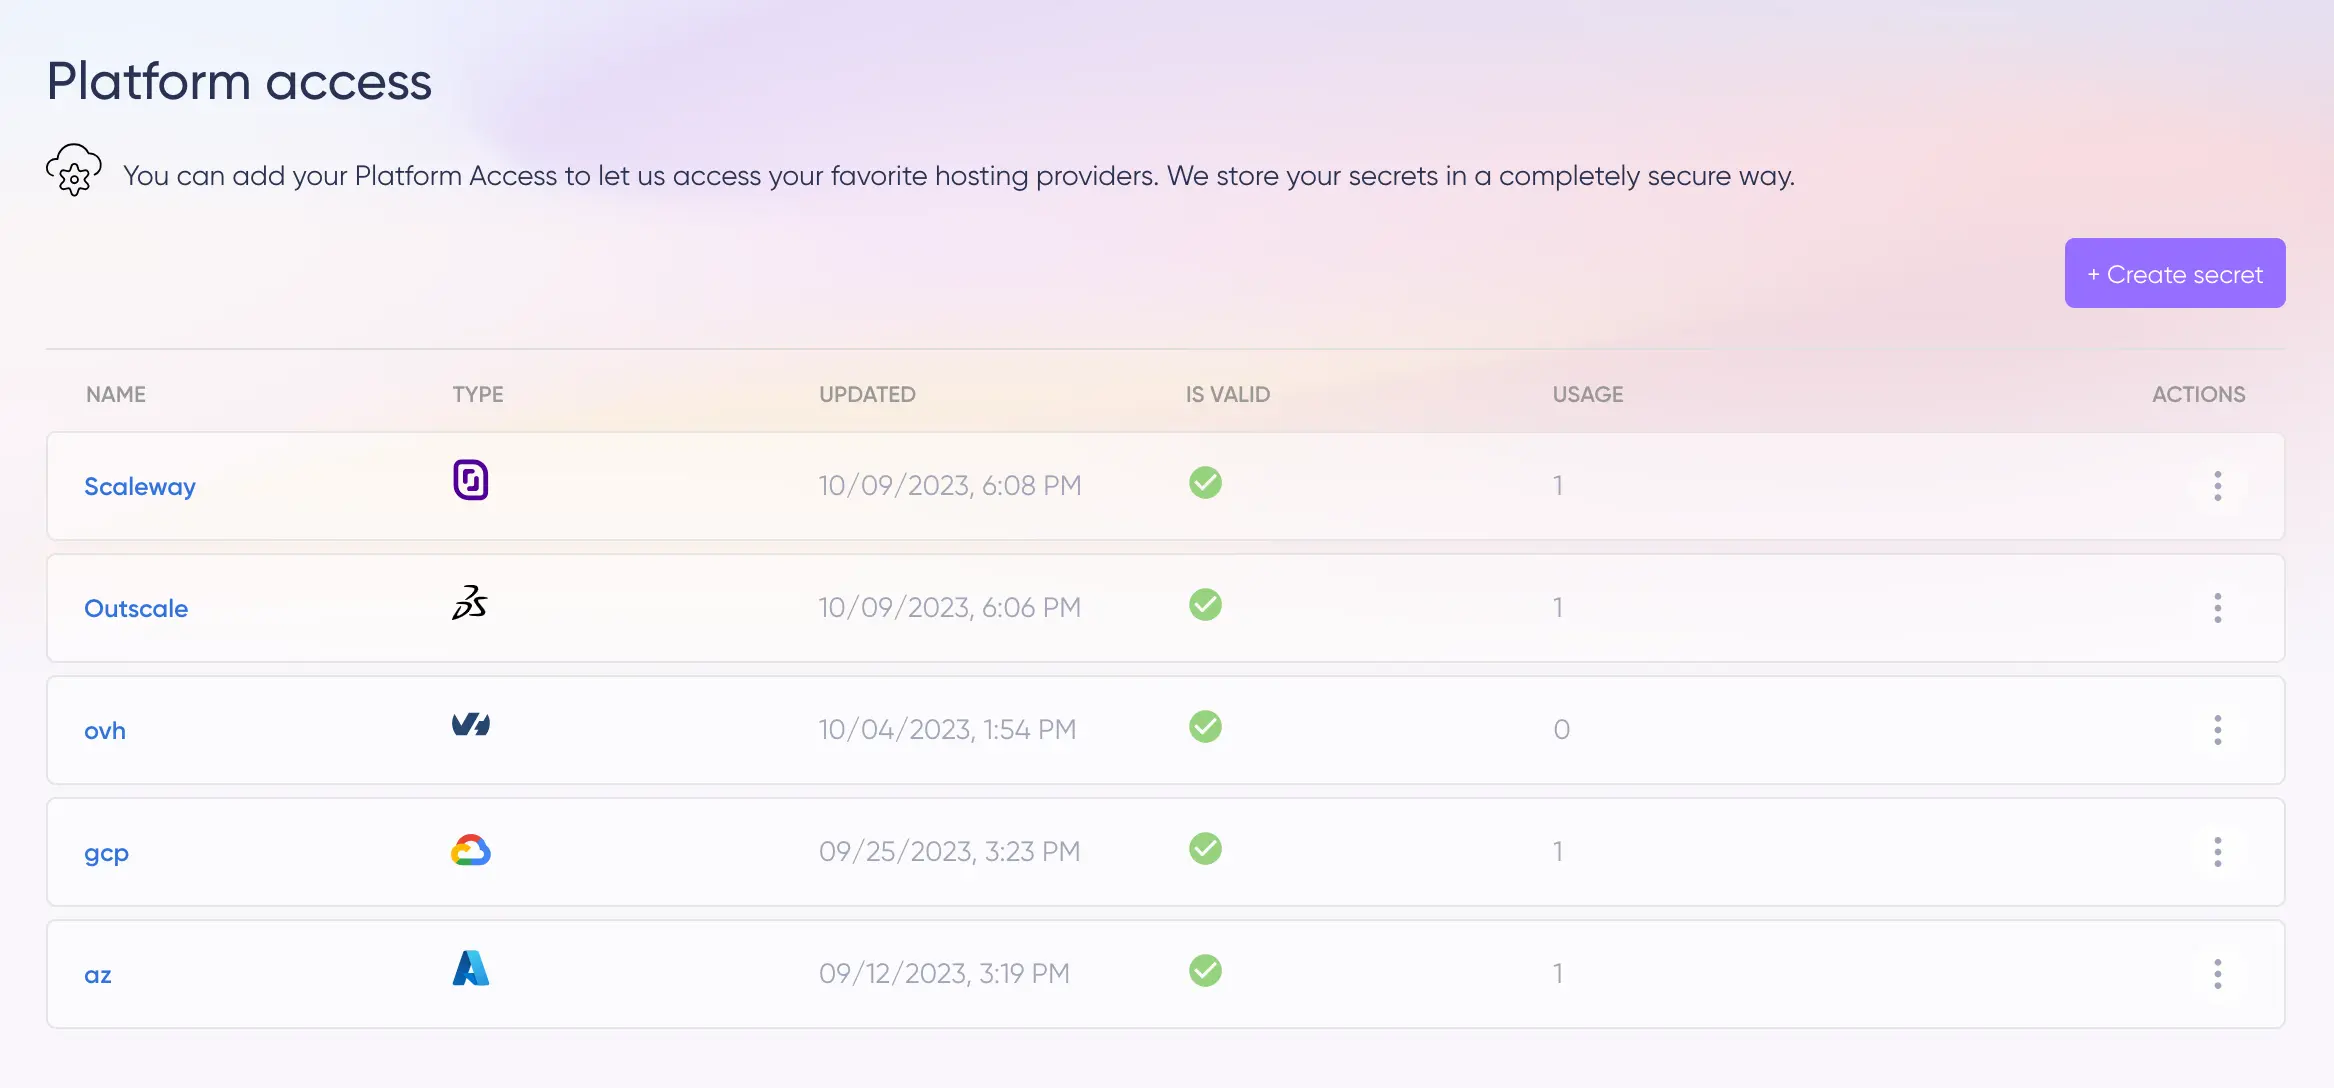The image size is (2334, 1088).
Task: Expand actions menu for ovh secret
Action: (2217, 730)
